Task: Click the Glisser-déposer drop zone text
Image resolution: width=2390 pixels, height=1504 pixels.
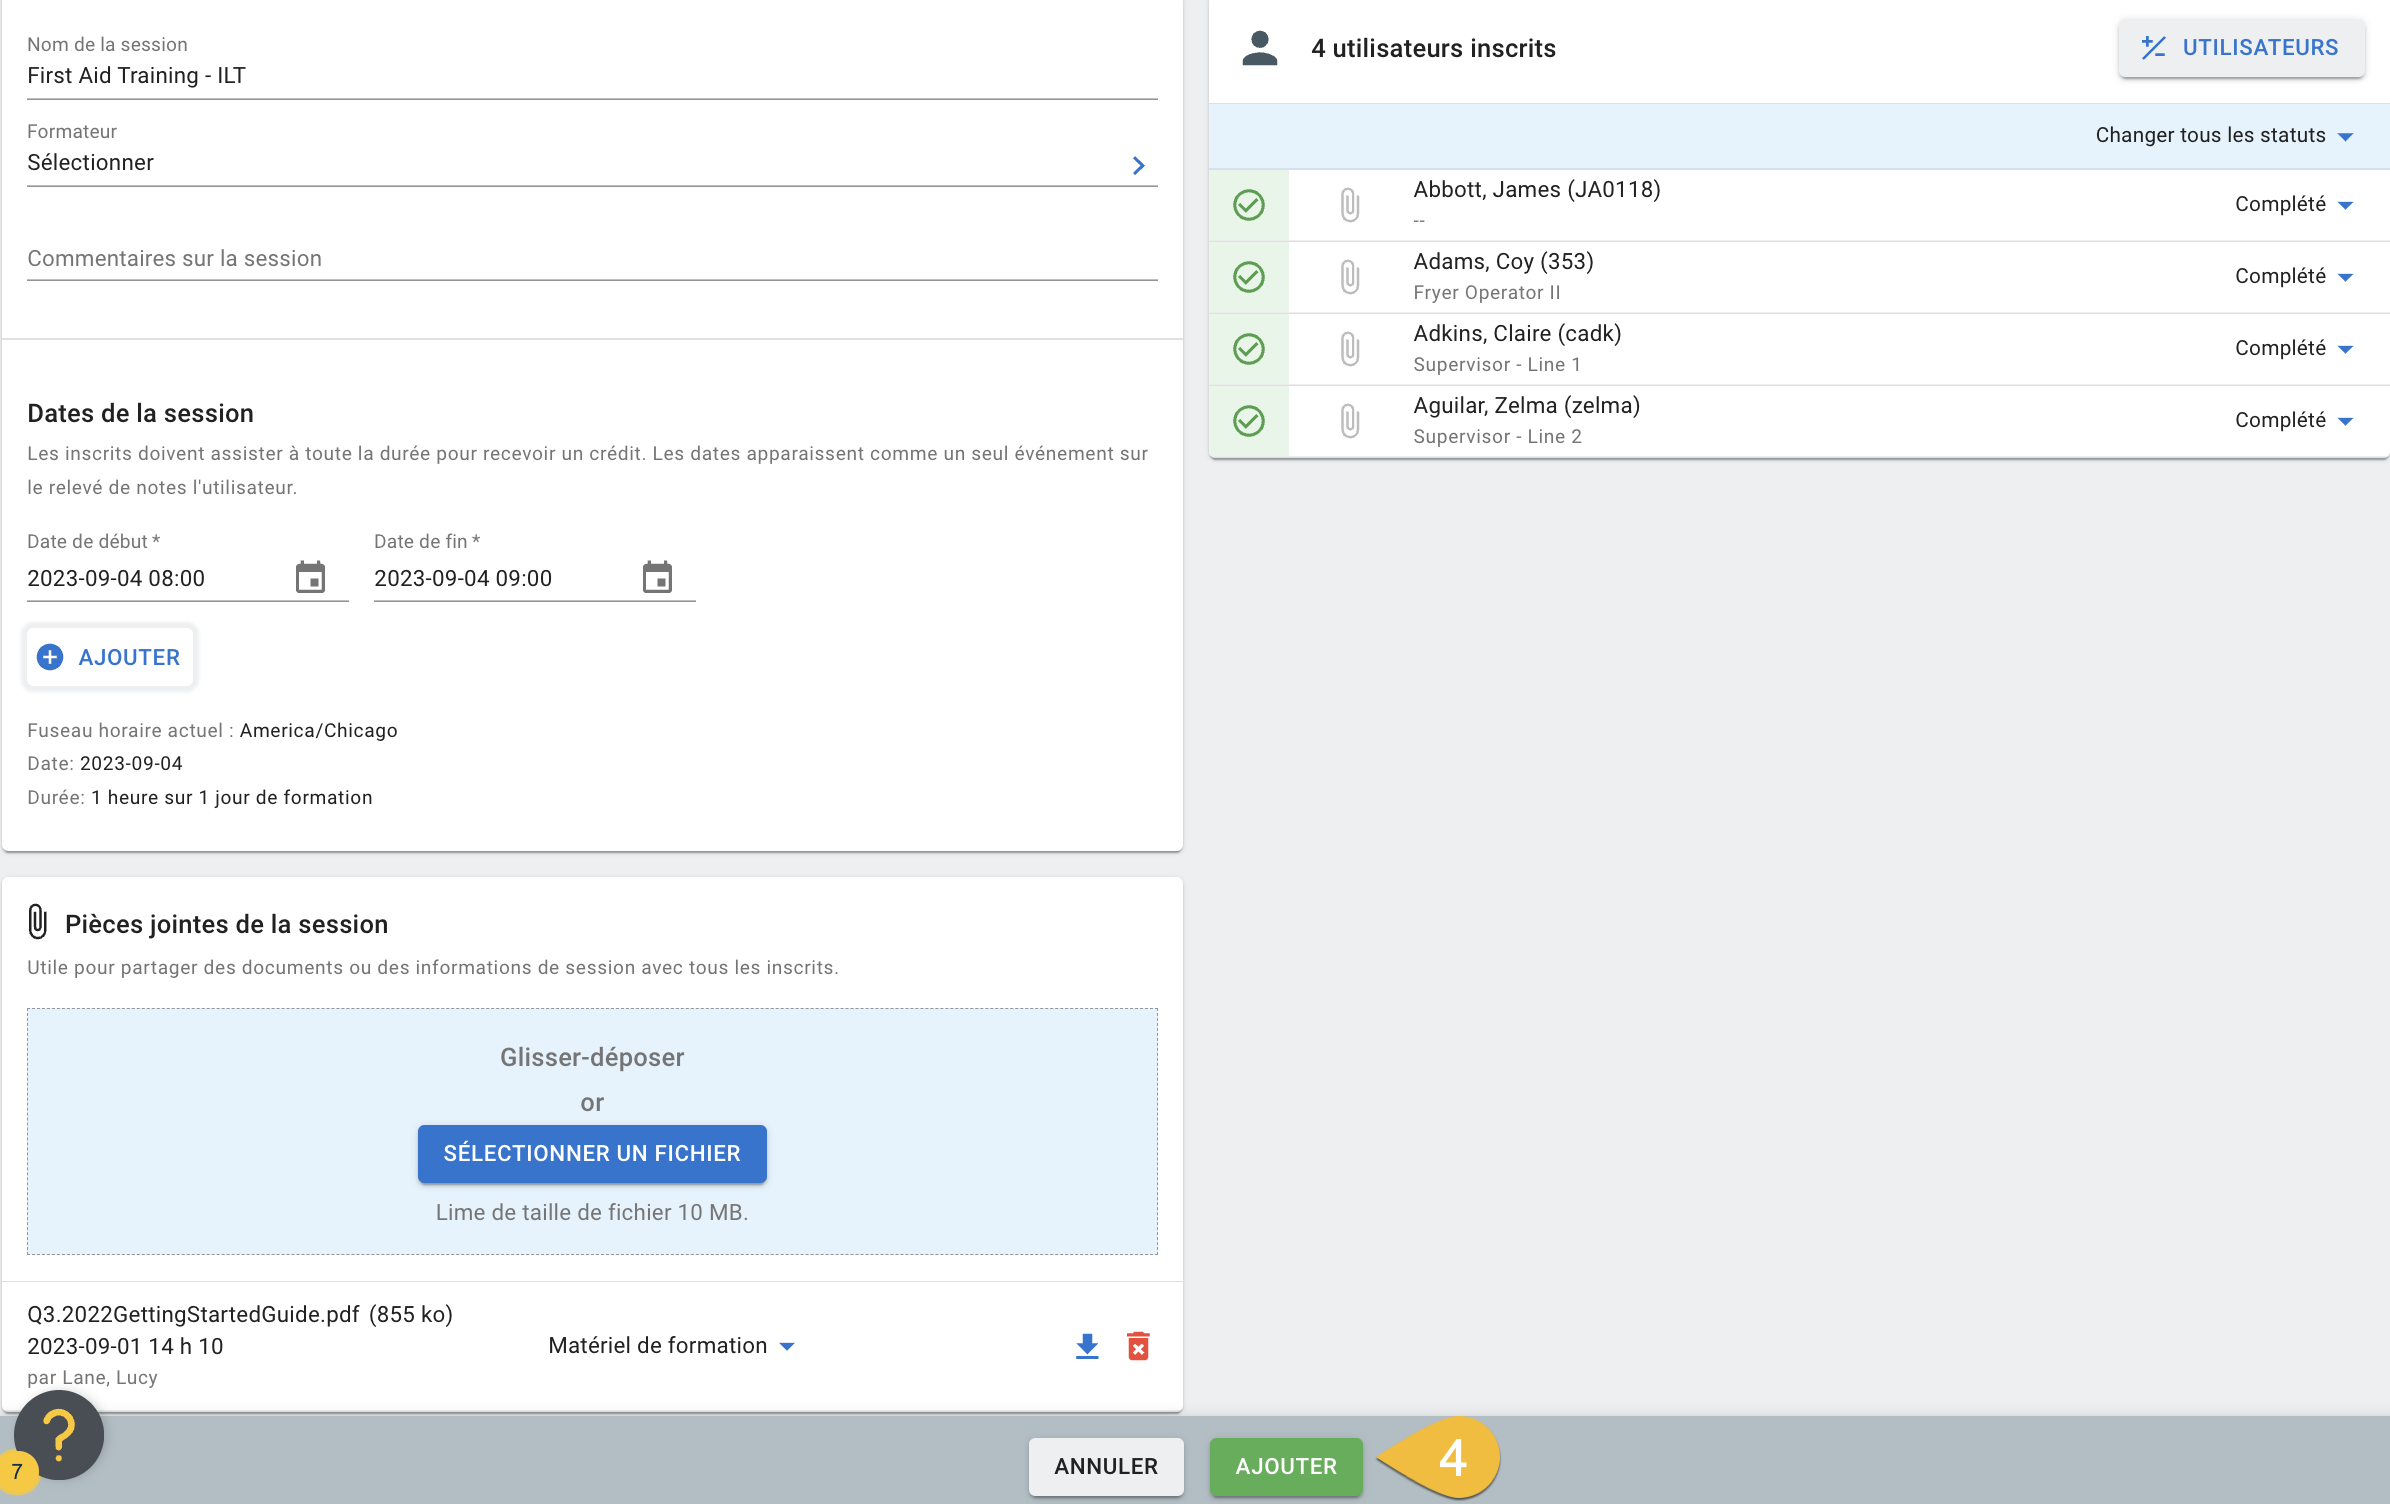Action: 592,1057
